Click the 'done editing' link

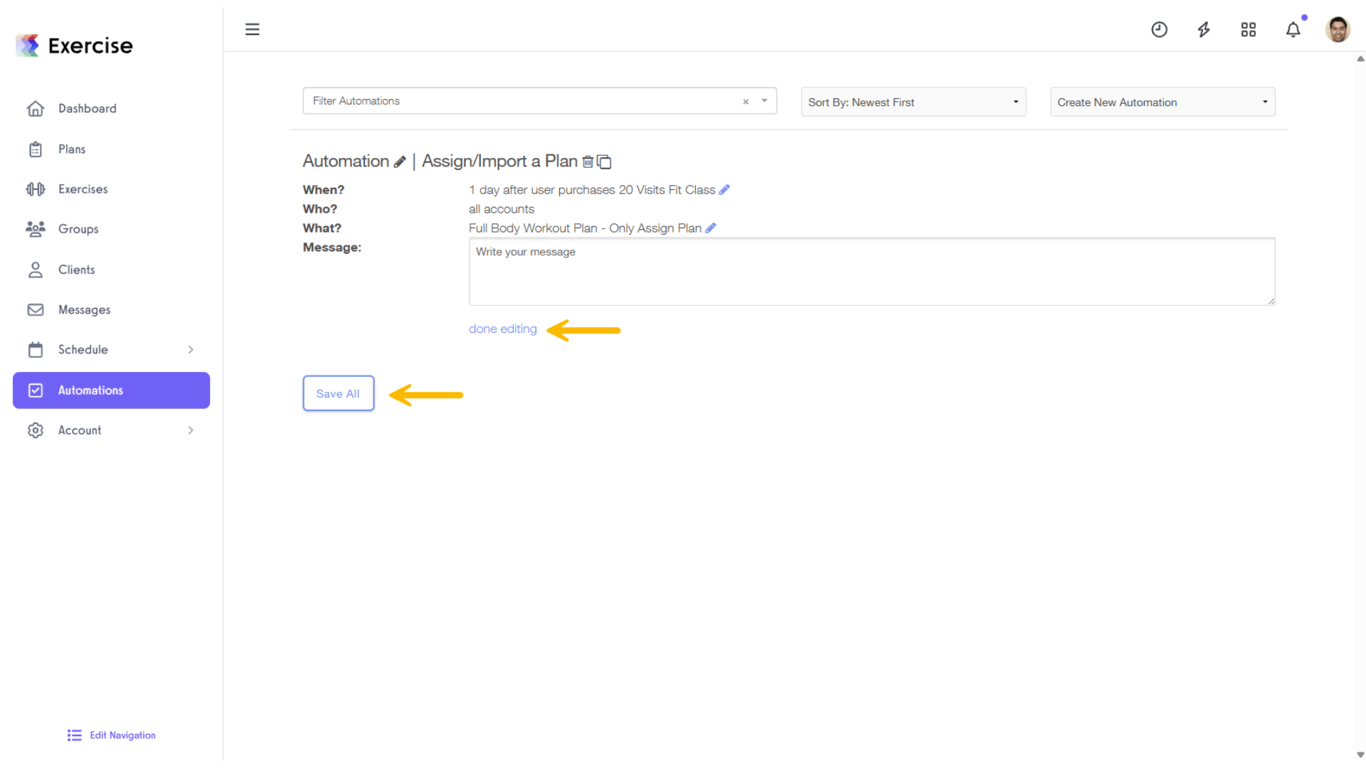(x=502, y=328)
